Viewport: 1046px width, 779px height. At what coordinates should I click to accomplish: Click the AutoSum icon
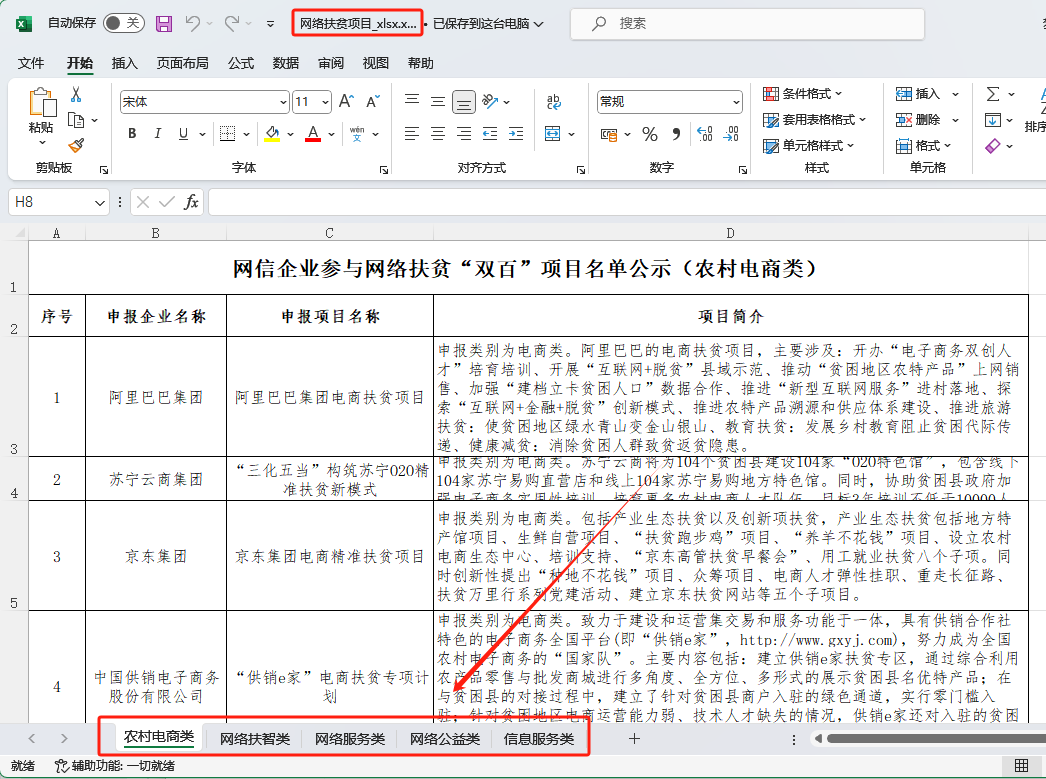click(x=993, y=94)
